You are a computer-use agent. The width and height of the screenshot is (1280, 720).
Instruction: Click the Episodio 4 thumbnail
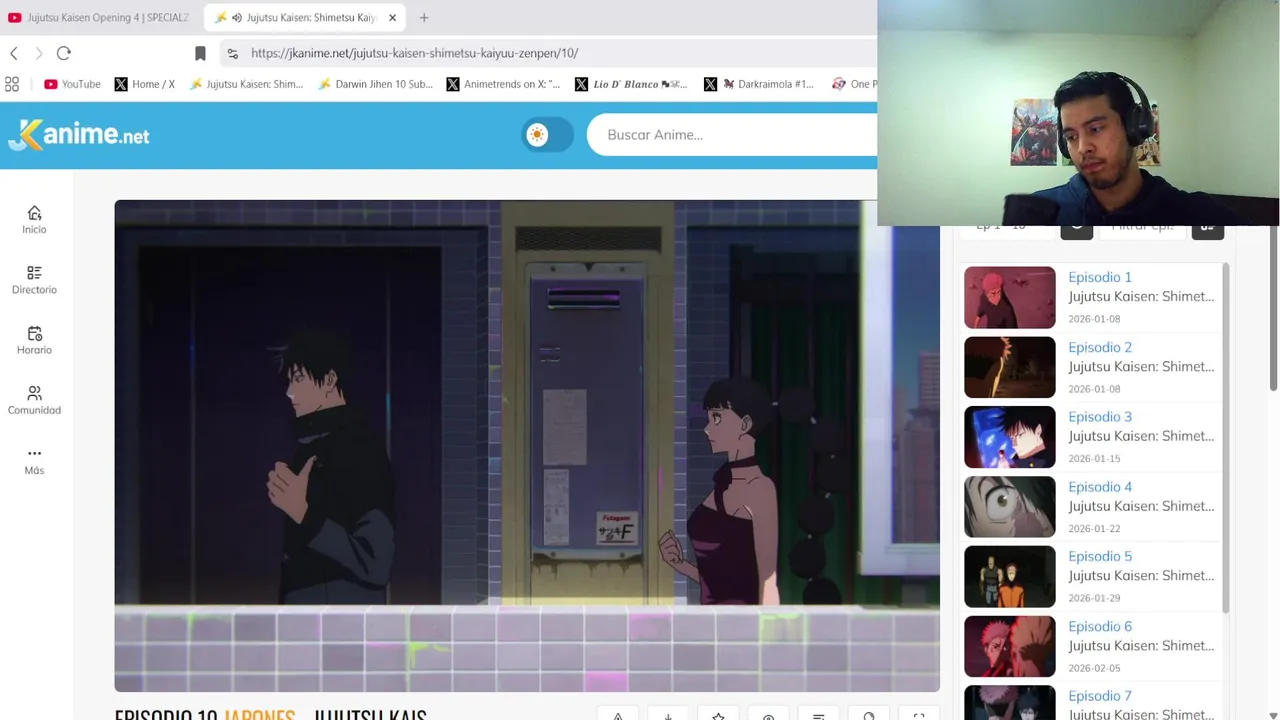(1009, 507)
